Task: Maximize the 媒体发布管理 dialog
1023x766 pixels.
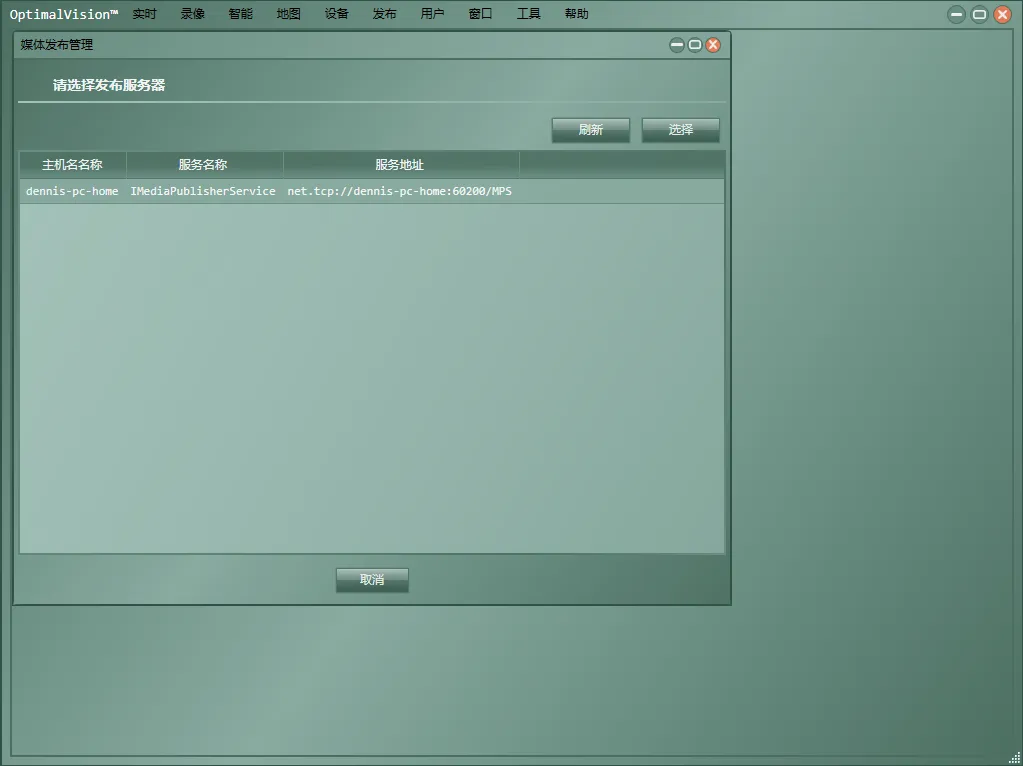Action: 695,45
